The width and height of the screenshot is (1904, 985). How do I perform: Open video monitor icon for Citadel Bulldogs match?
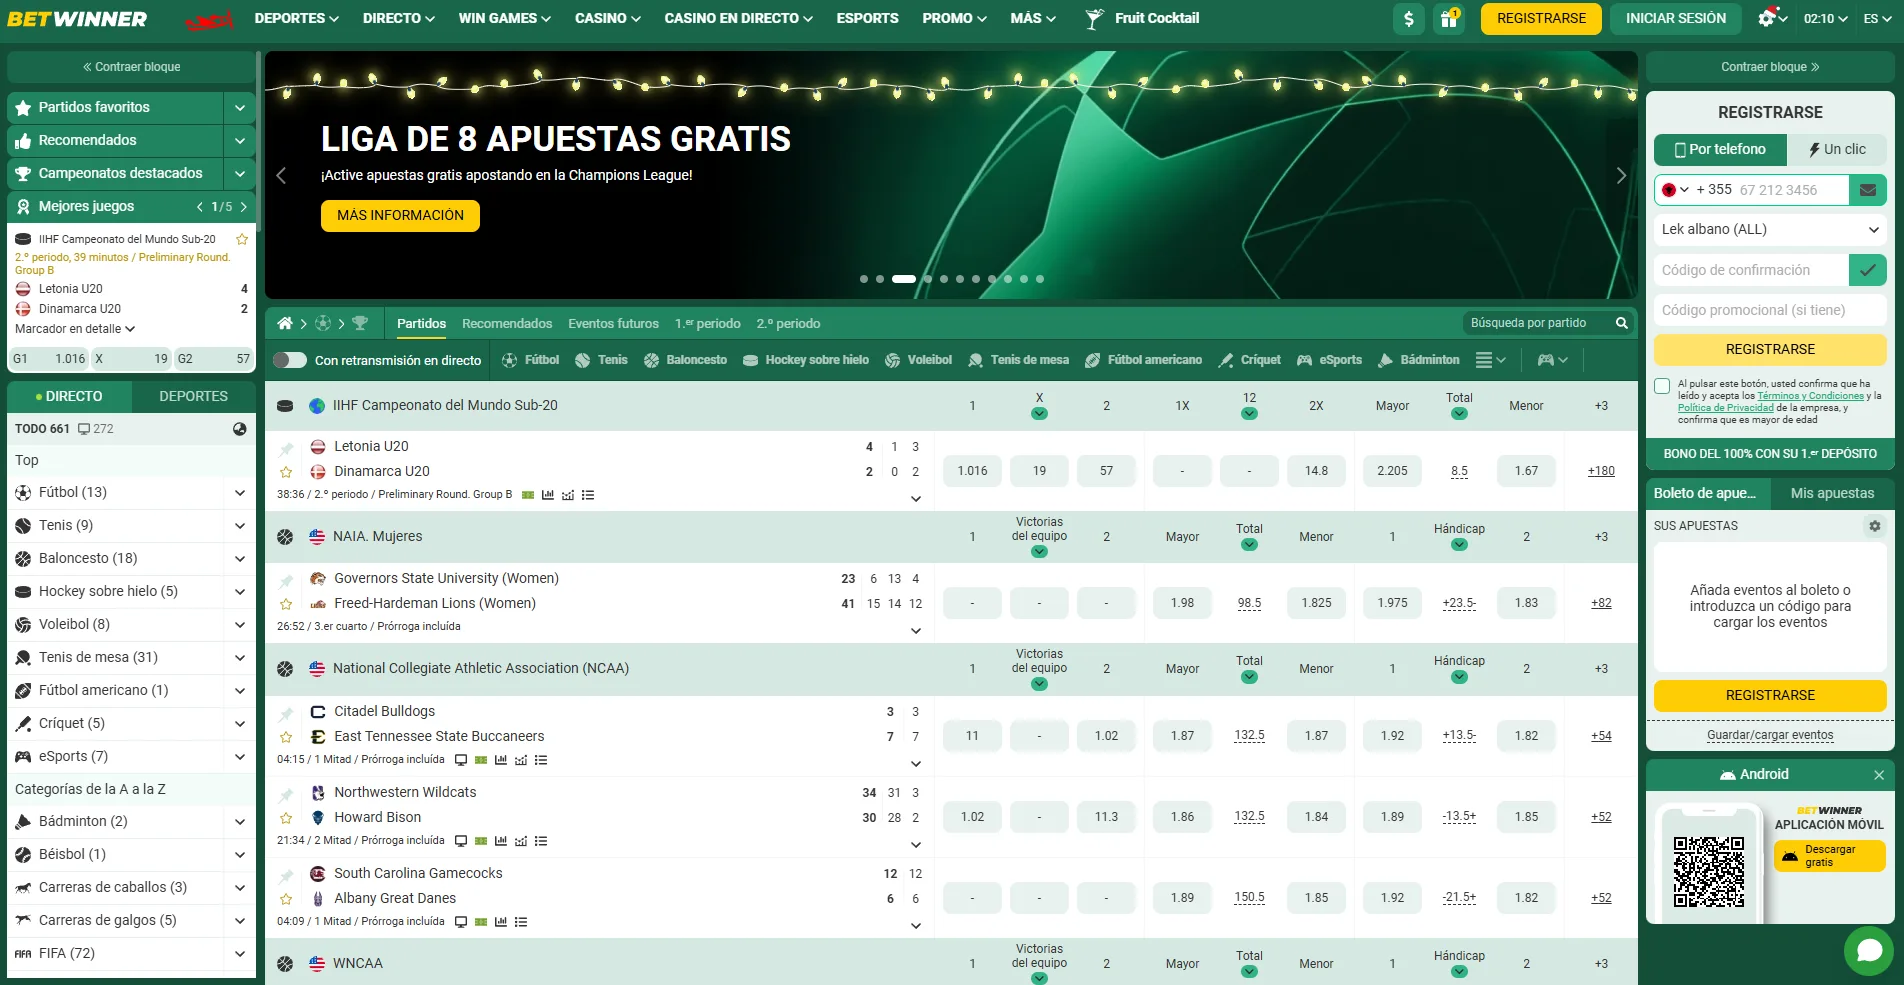(461, 760)
